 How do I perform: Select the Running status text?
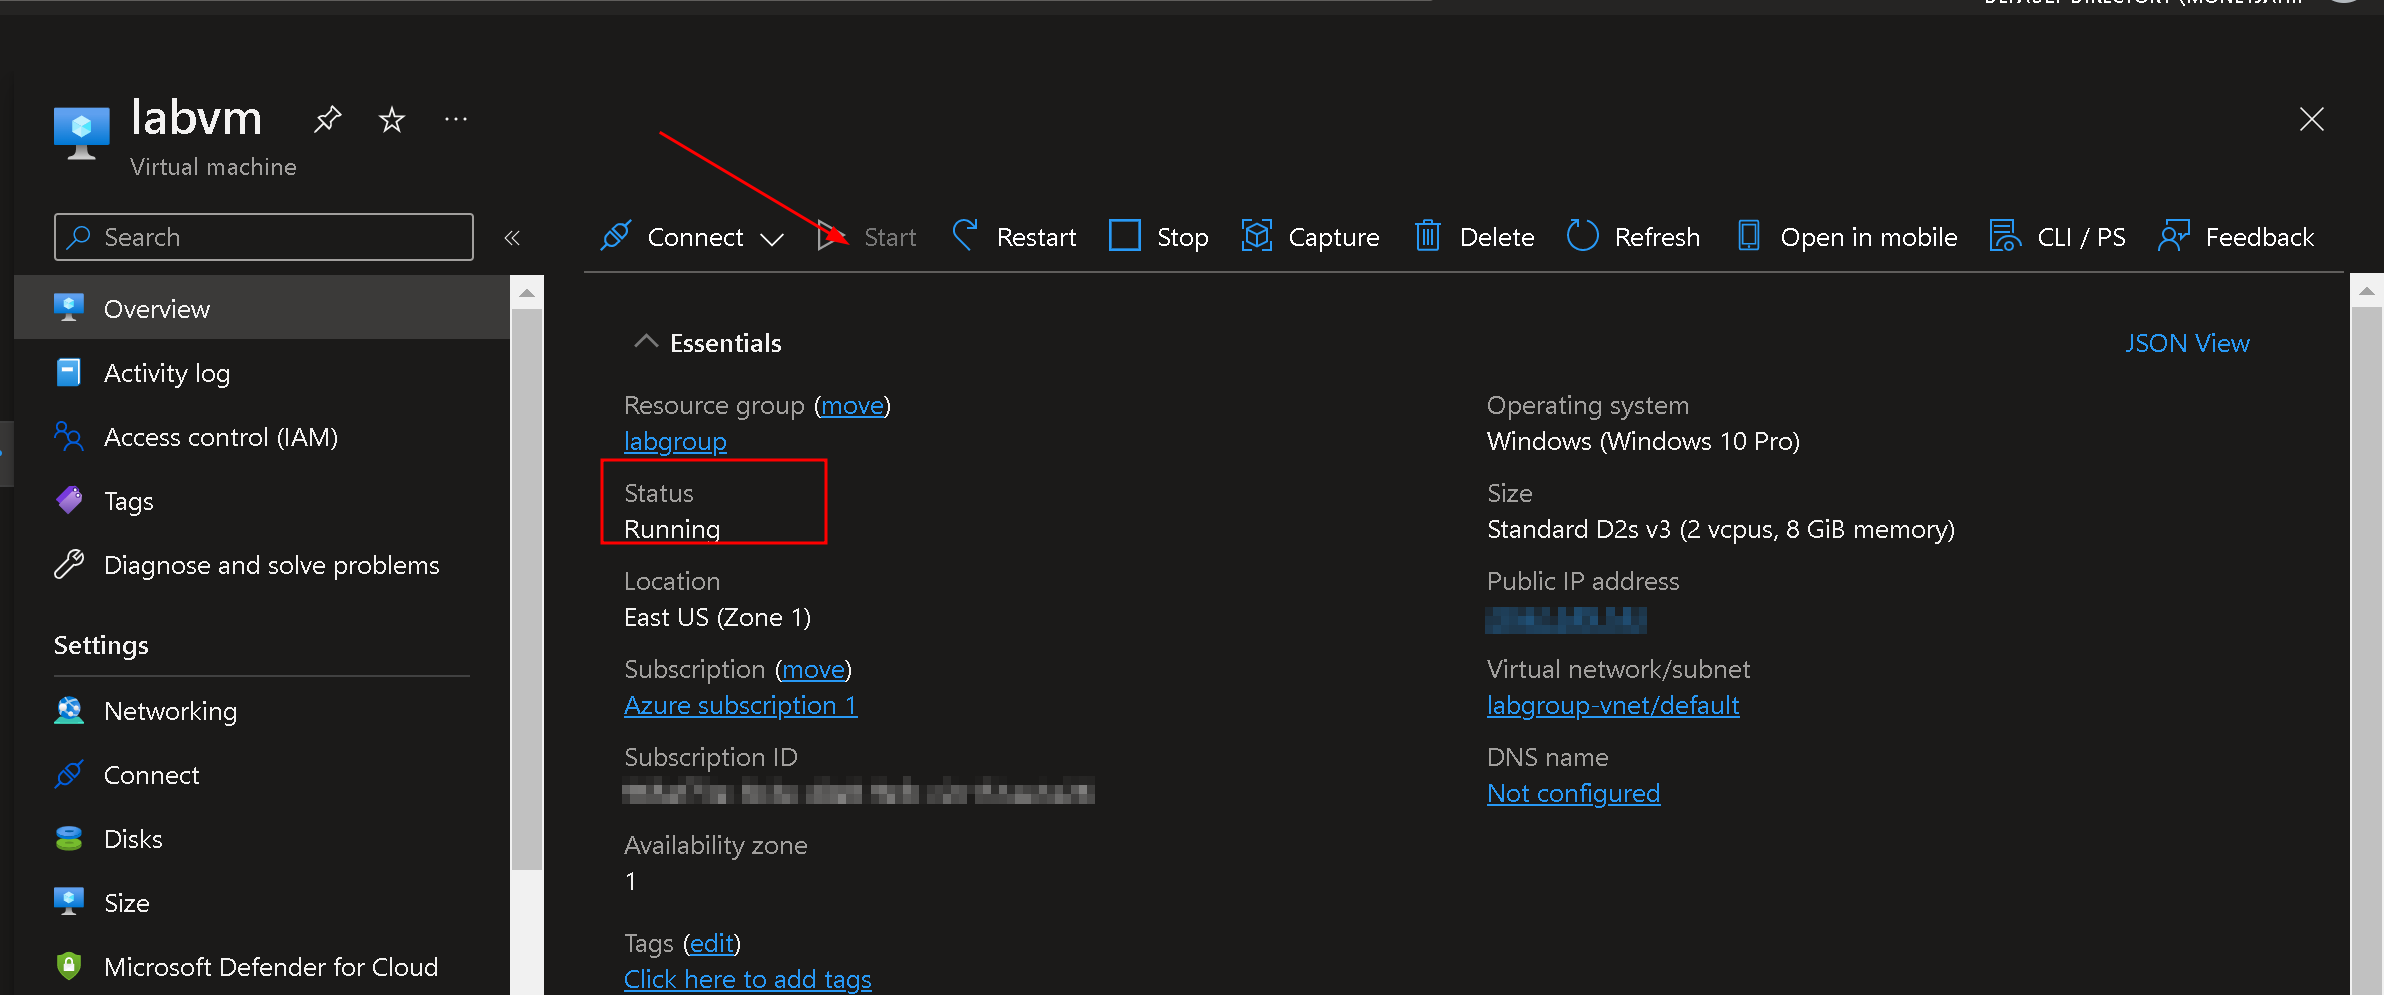point(672,530)
